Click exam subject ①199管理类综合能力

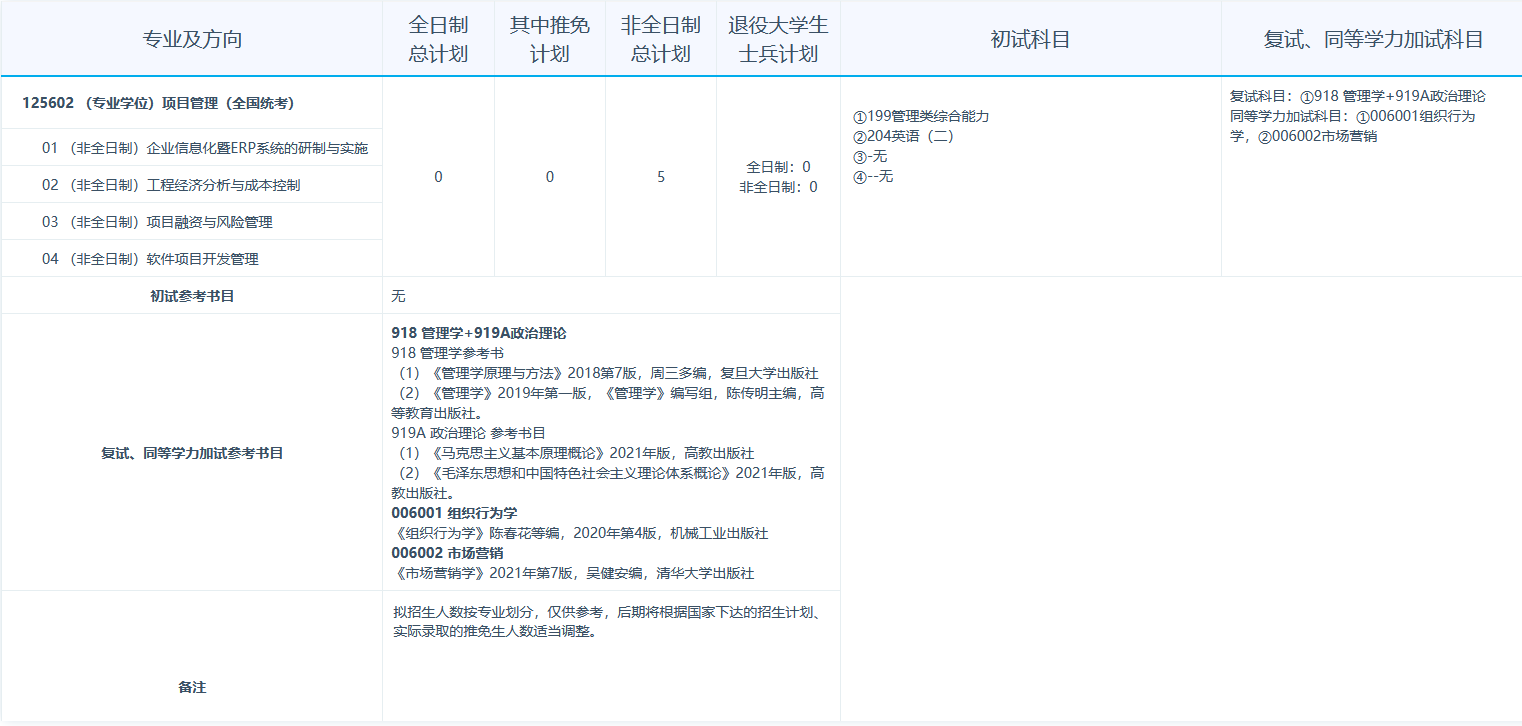pyautogui.click(x=921, y=116)
